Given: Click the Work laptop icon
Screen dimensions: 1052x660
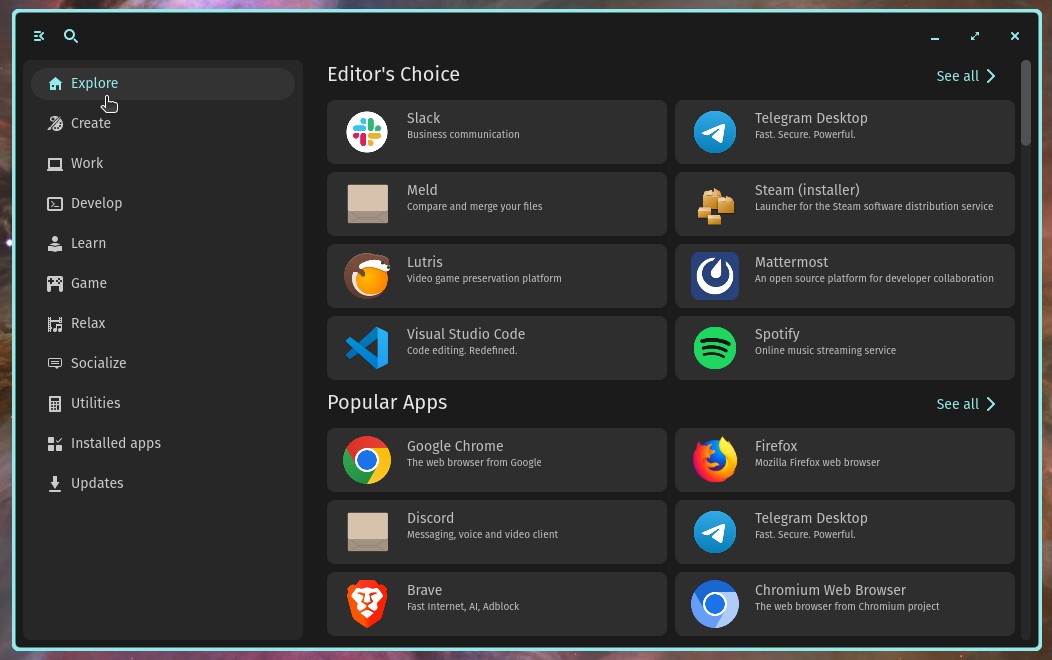Looking at the screenshot, I should (x=55, y=164).
